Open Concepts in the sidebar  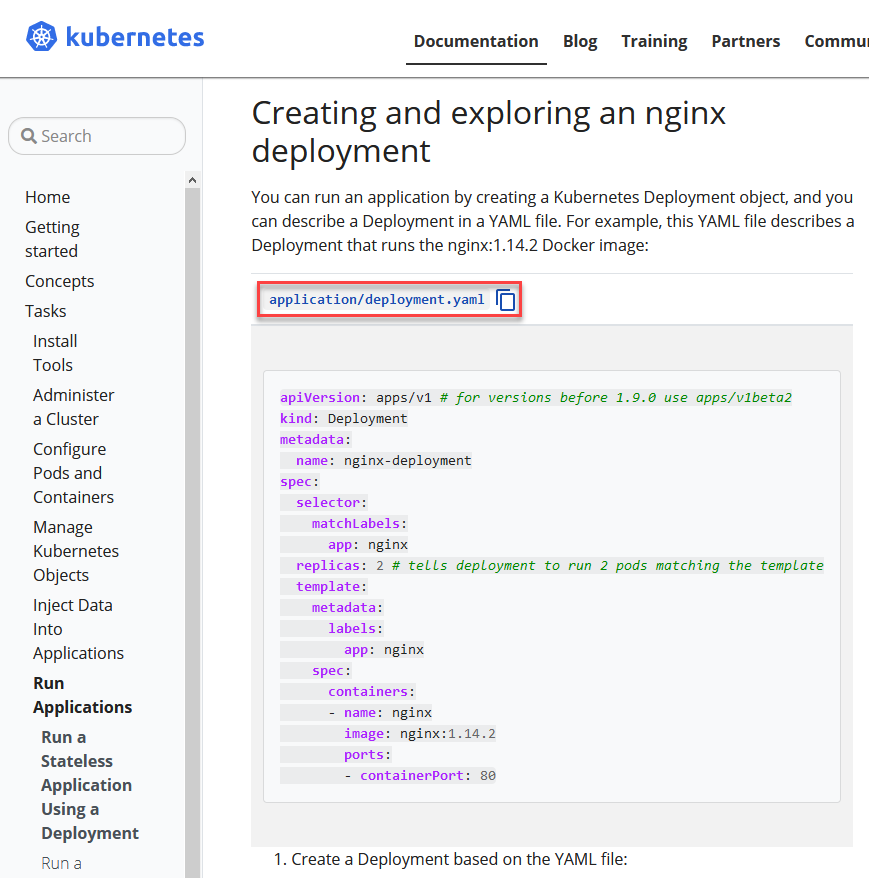click(x=59, y=281)
